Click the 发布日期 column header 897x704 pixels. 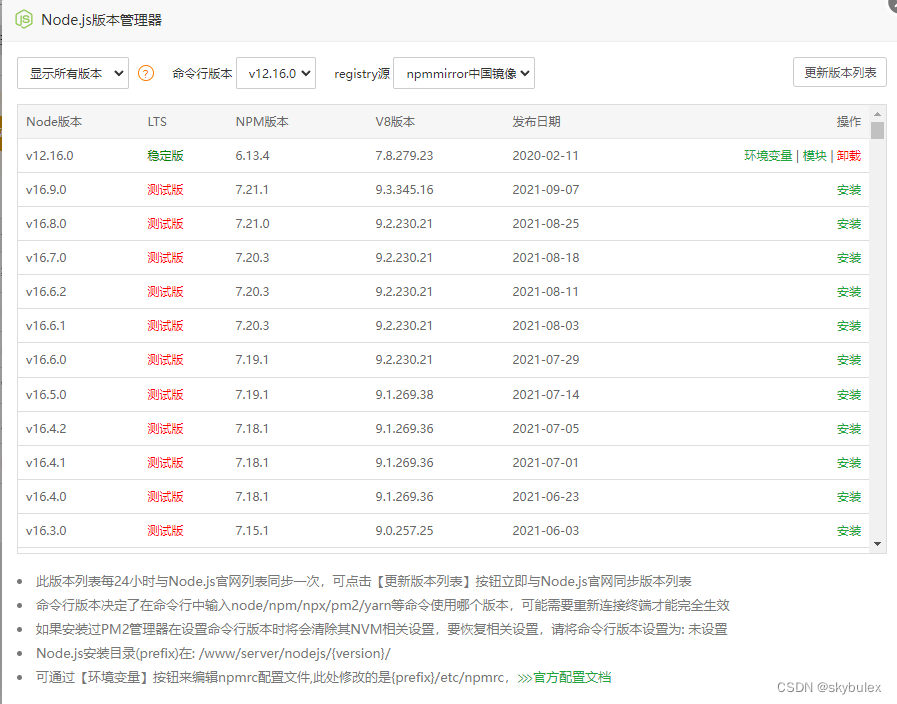pyautogui.click(x=537, y=122)
